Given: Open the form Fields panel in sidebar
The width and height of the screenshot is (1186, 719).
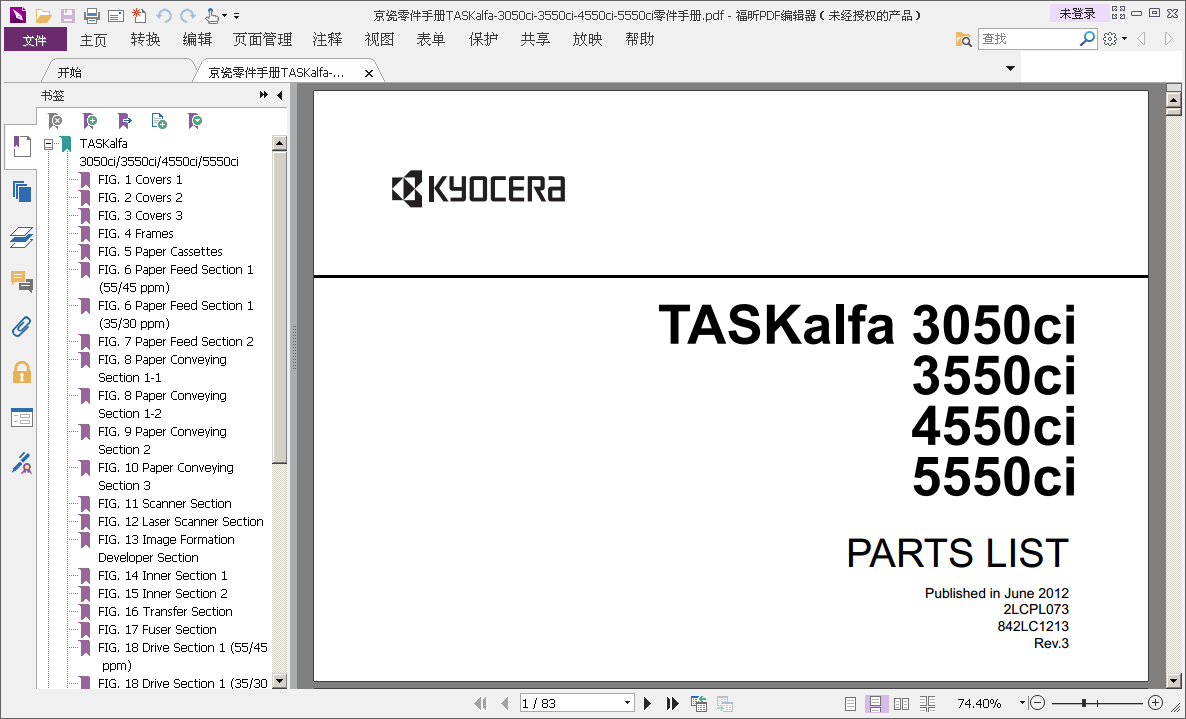Looking at the screenshot, I should click(22, 417).
